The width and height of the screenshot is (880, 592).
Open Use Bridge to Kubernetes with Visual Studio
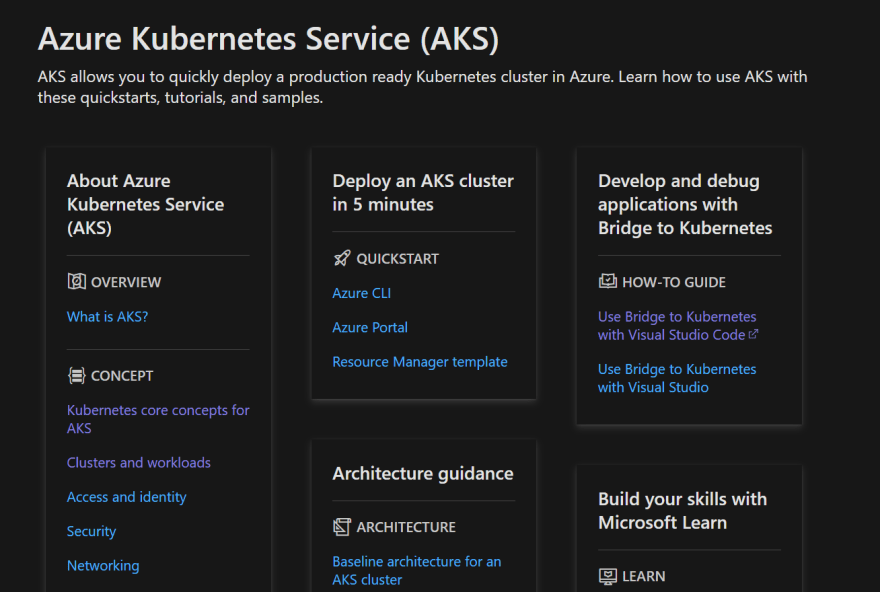coord(677,378)
